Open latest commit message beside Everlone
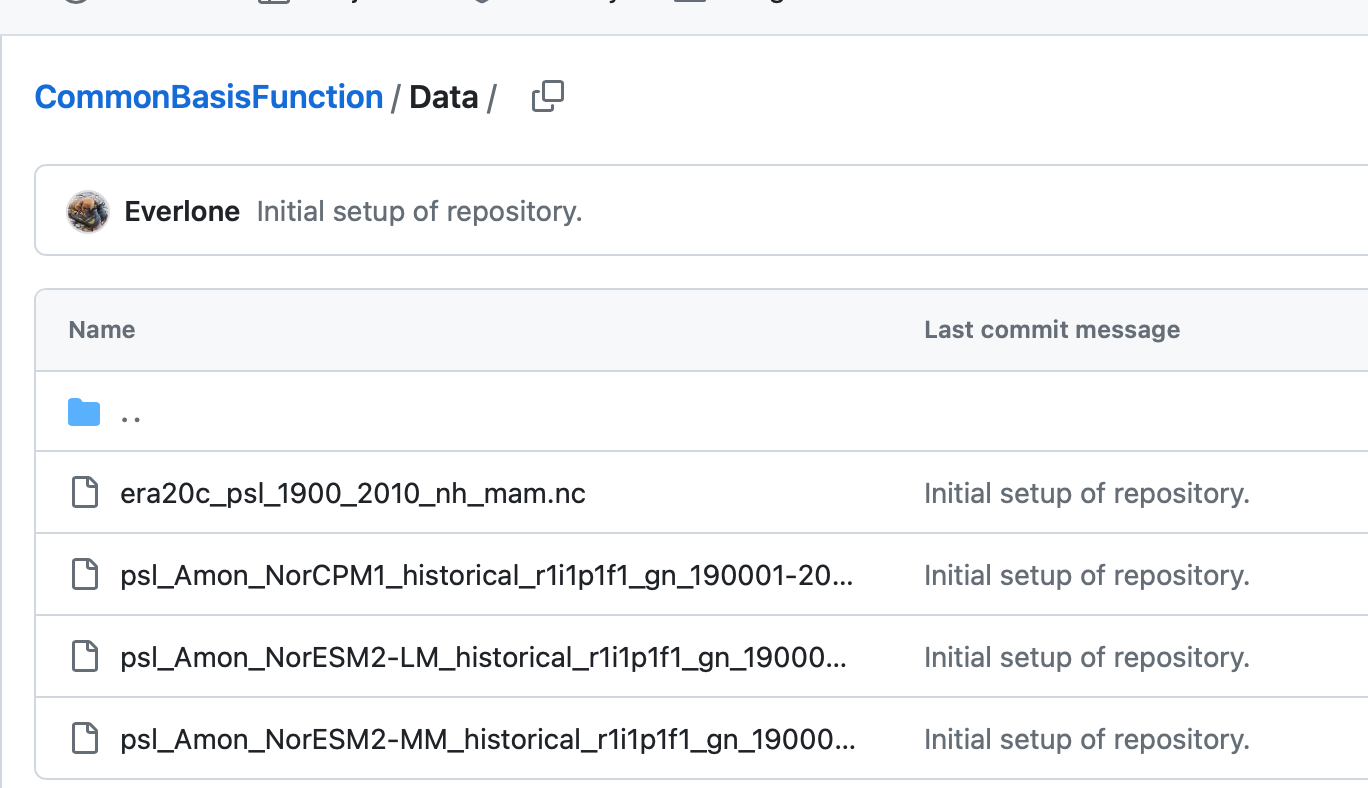 pos(419,212)
